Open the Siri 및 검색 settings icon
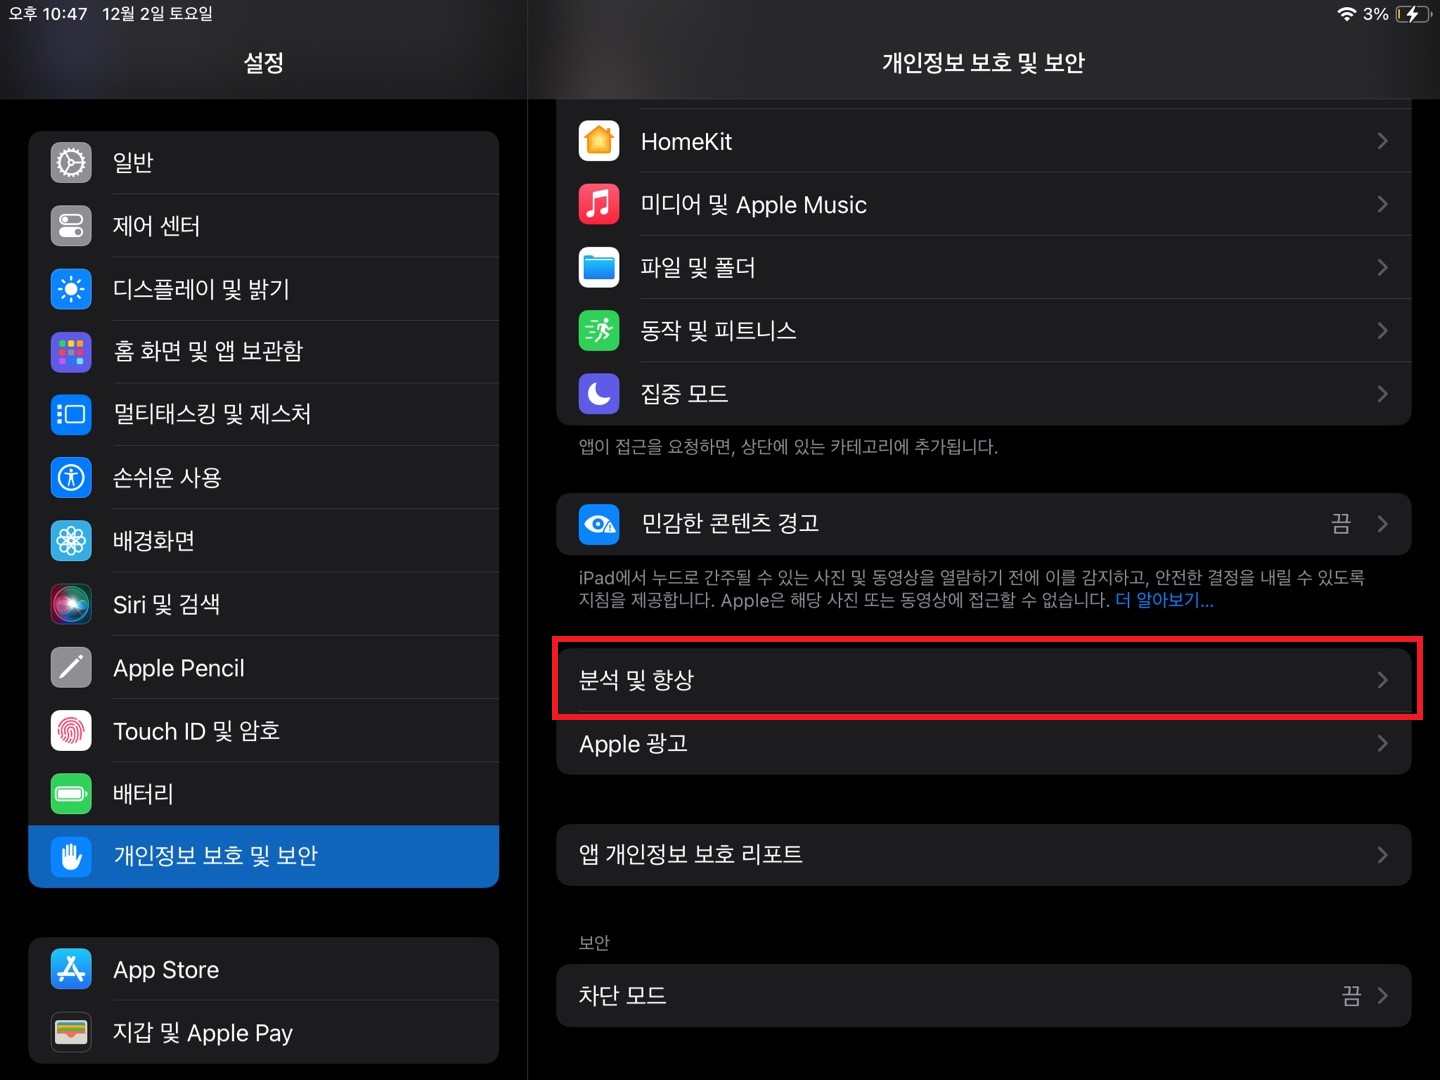The width and height of the screenshot is (1440, 1080). point(70,604)
